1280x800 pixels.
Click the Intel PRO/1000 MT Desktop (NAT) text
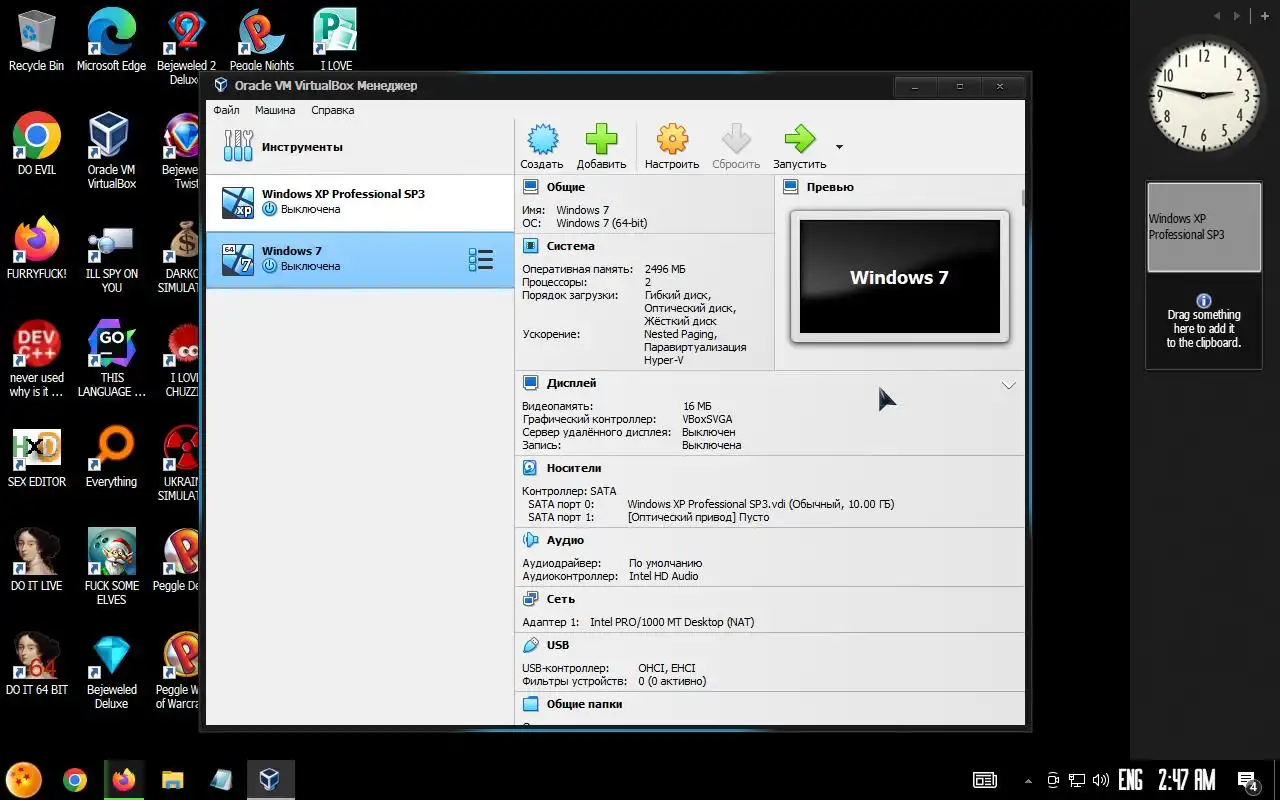pyautogui.click(x=672, y=622)
